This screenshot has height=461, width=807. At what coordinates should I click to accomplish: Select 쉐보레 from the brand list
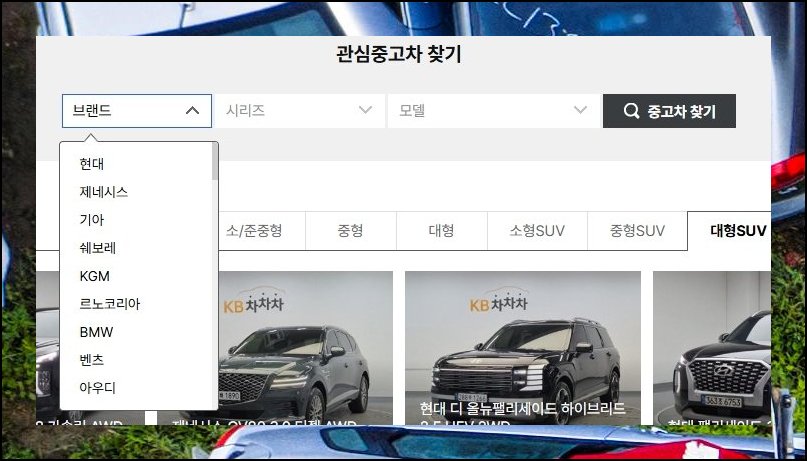(98, 248)
